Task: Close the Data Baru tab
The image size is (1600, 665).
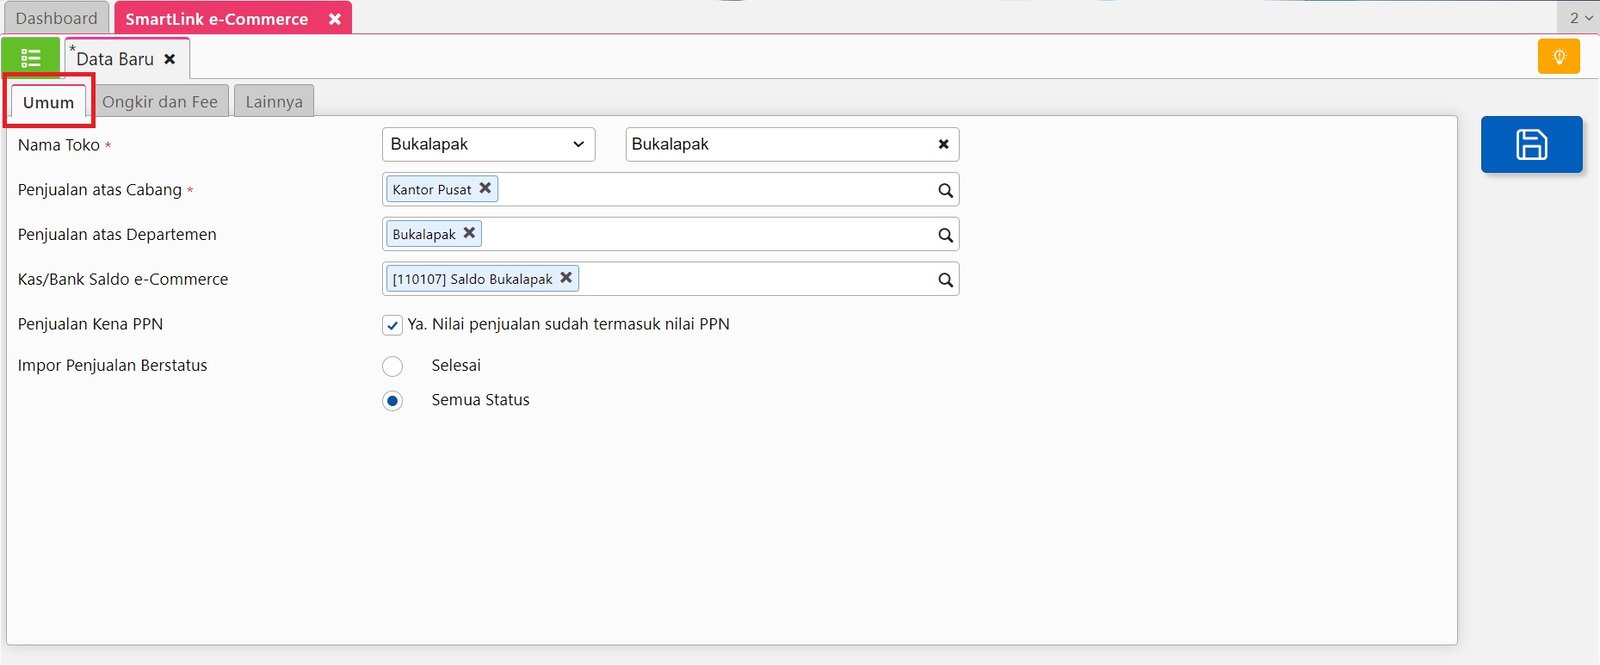Action: tap(170, 59)
